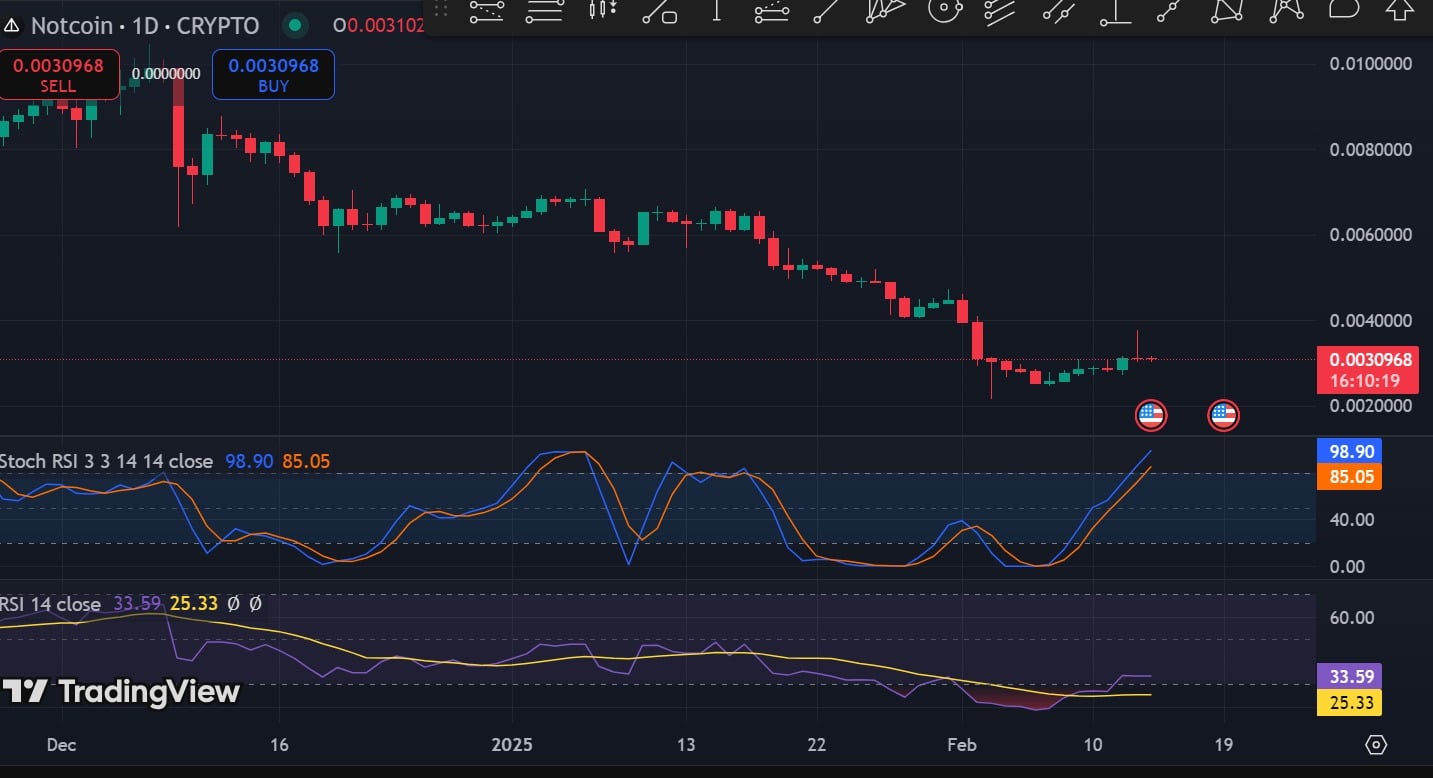Image resolution: width=1433 pixels, height=778 pixels.
Task: Open RSI 14 close indicator legend
Action: tap(51, 604)
